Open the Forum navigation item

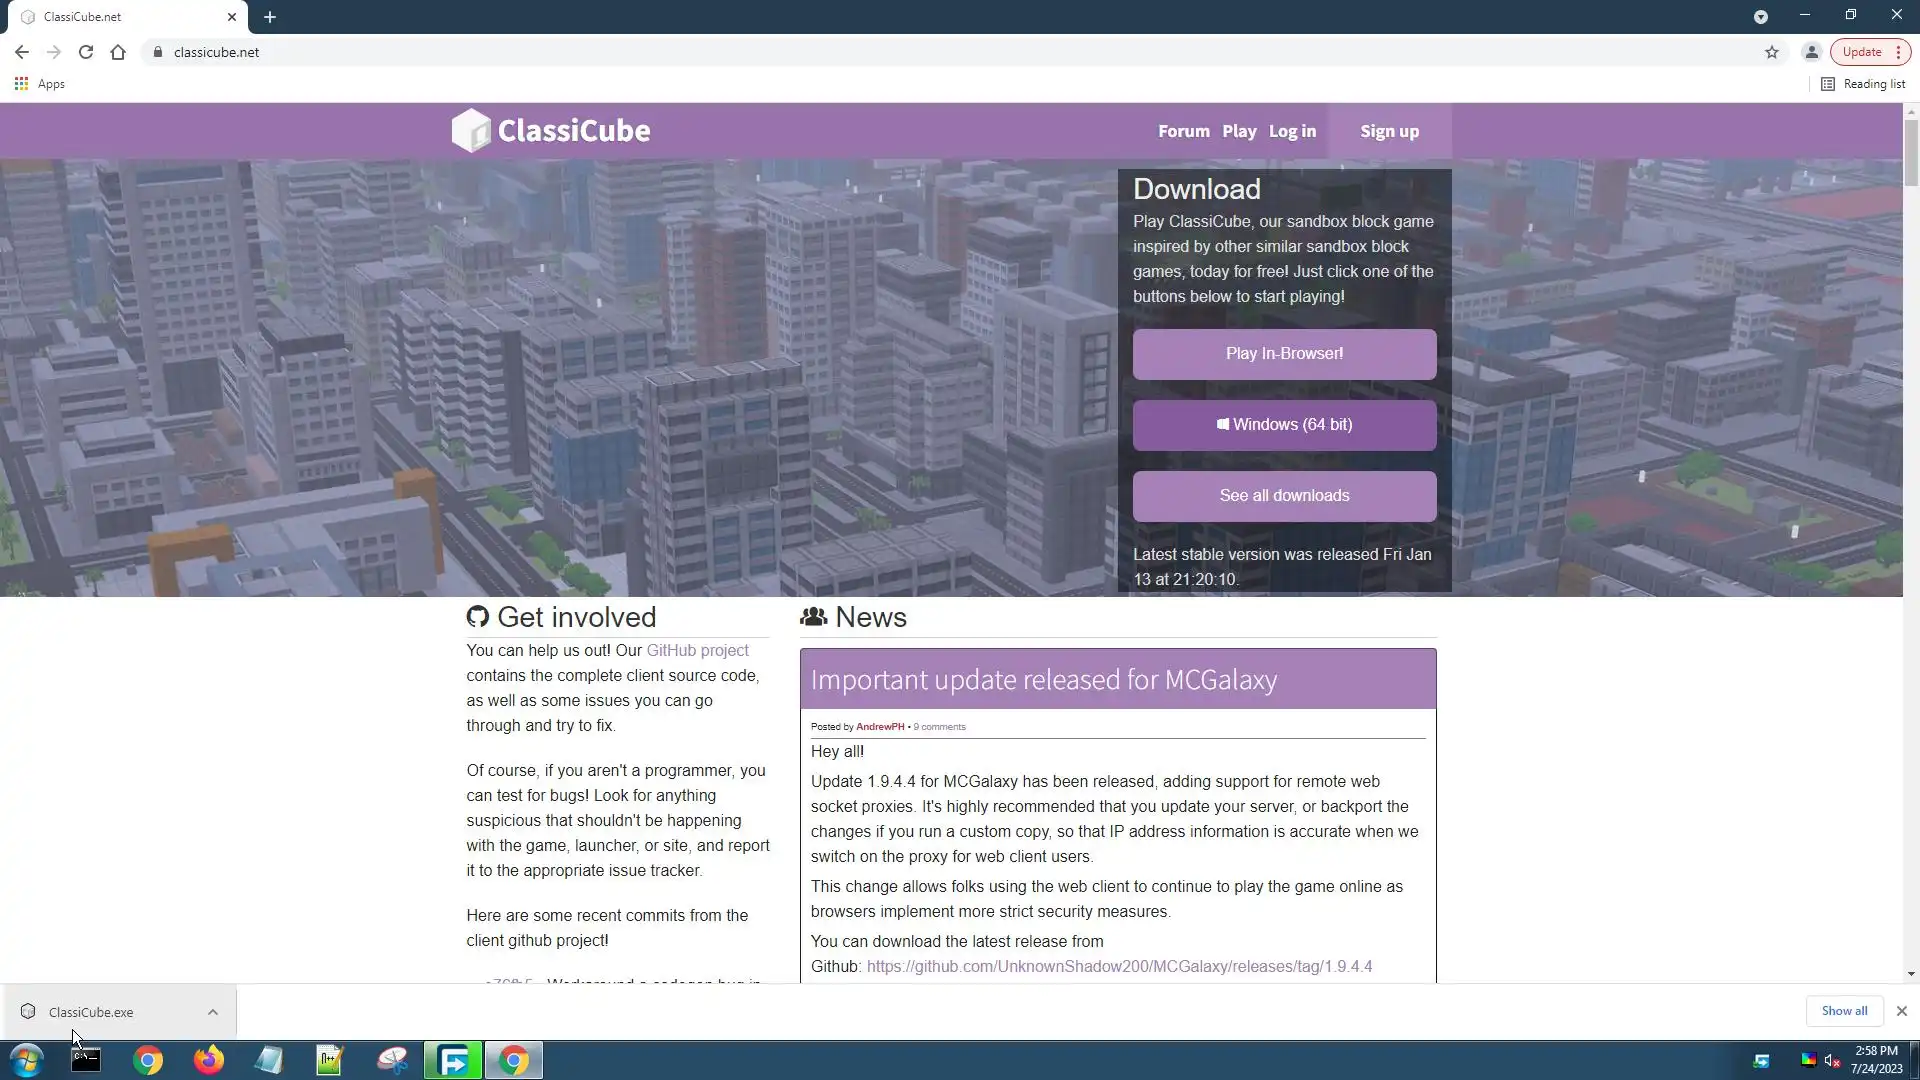tap(1183, 131)
